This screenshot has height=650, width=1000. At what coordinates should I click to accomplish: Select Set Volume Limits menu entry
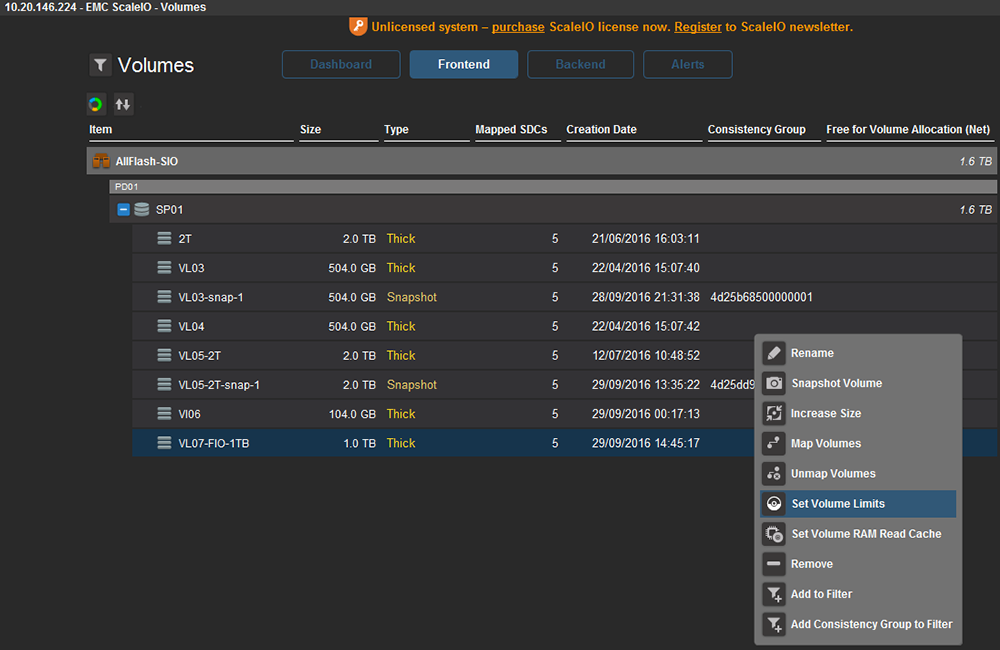click(x=858, y=503)
